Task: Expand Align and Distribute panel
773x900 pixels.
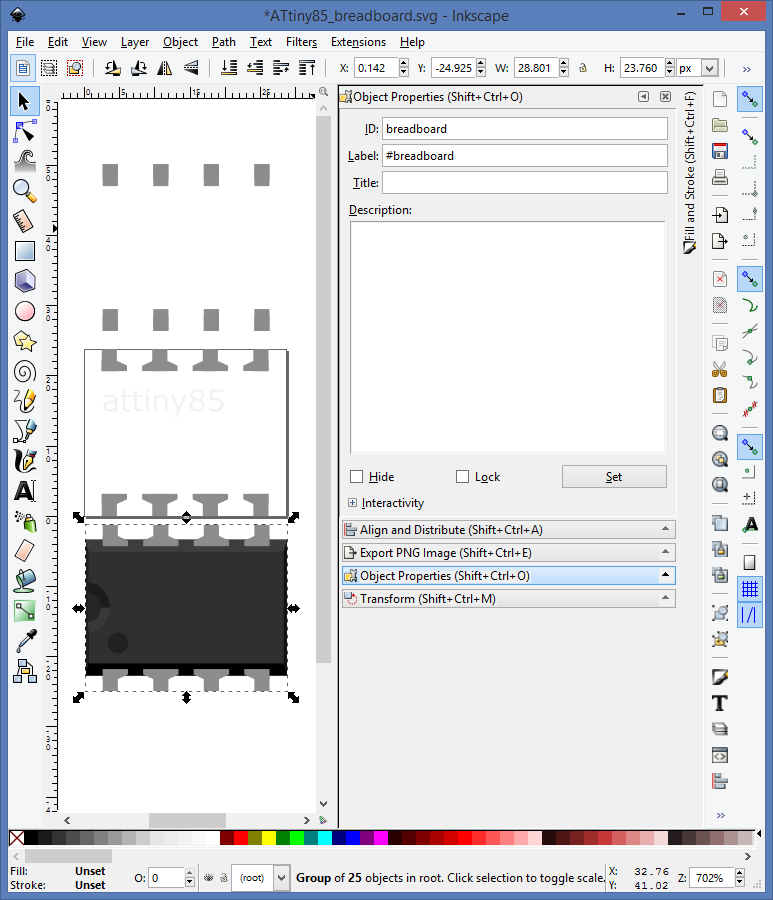Action: coord(508,530)
